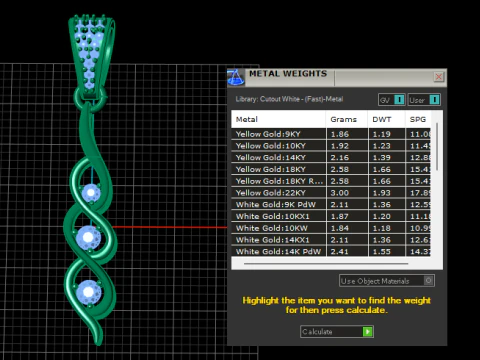Image resolution: width=480 pixels, height=360 pixels.
Task: Click the middle round gemstone on pendant
Action: [x=88, y=237]
